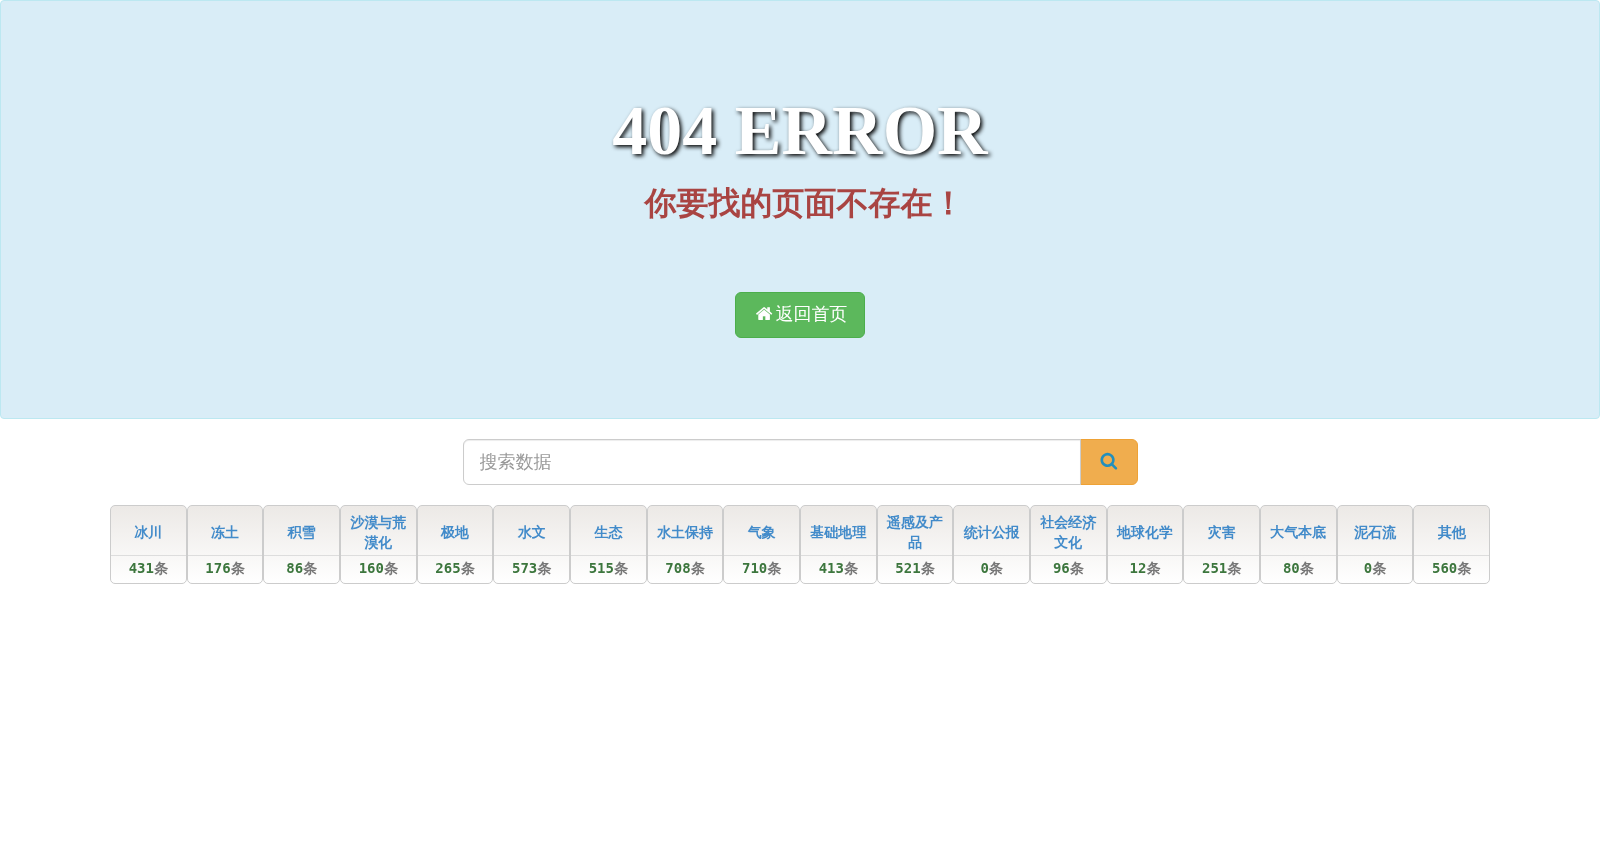Viewport: 1600px width, 857px height.
Task: Click the 0条 count under 统计公报
Action: coord(991,568)
